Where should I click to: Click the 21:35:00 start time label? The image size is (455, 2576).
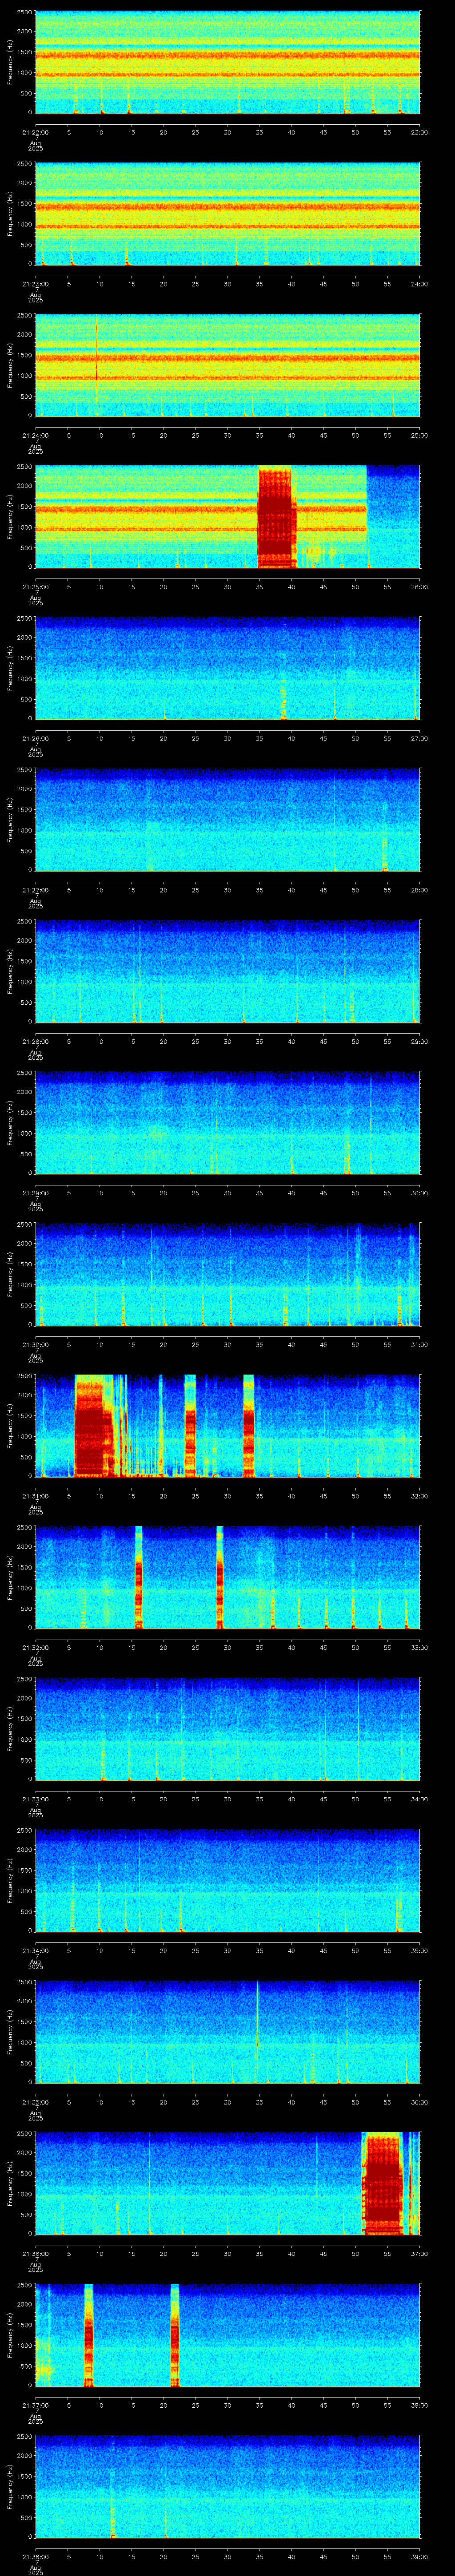coord(35,2102)
